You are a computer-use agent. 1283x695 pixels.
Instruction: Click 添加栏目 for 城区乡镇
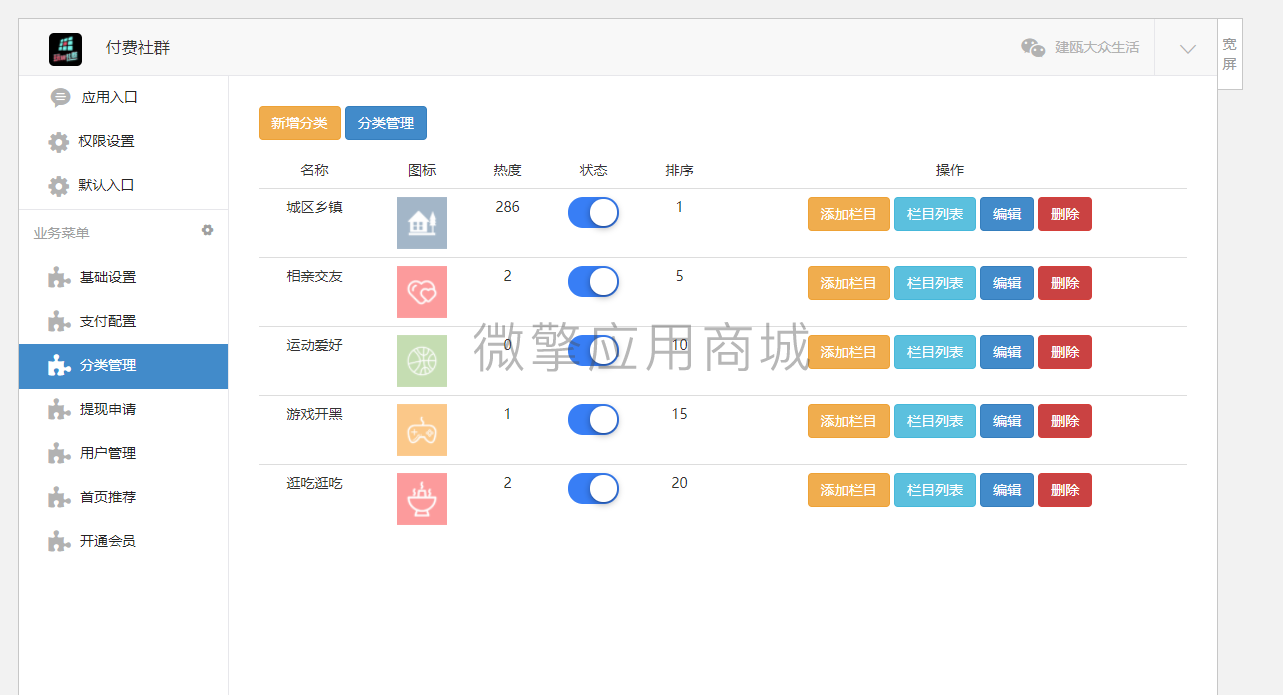[x=849, y=214]
